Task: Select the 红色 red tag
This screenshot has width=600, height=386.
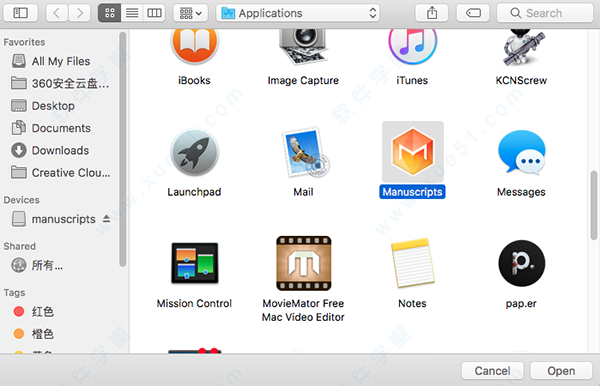Action: (x=34, y=311)
